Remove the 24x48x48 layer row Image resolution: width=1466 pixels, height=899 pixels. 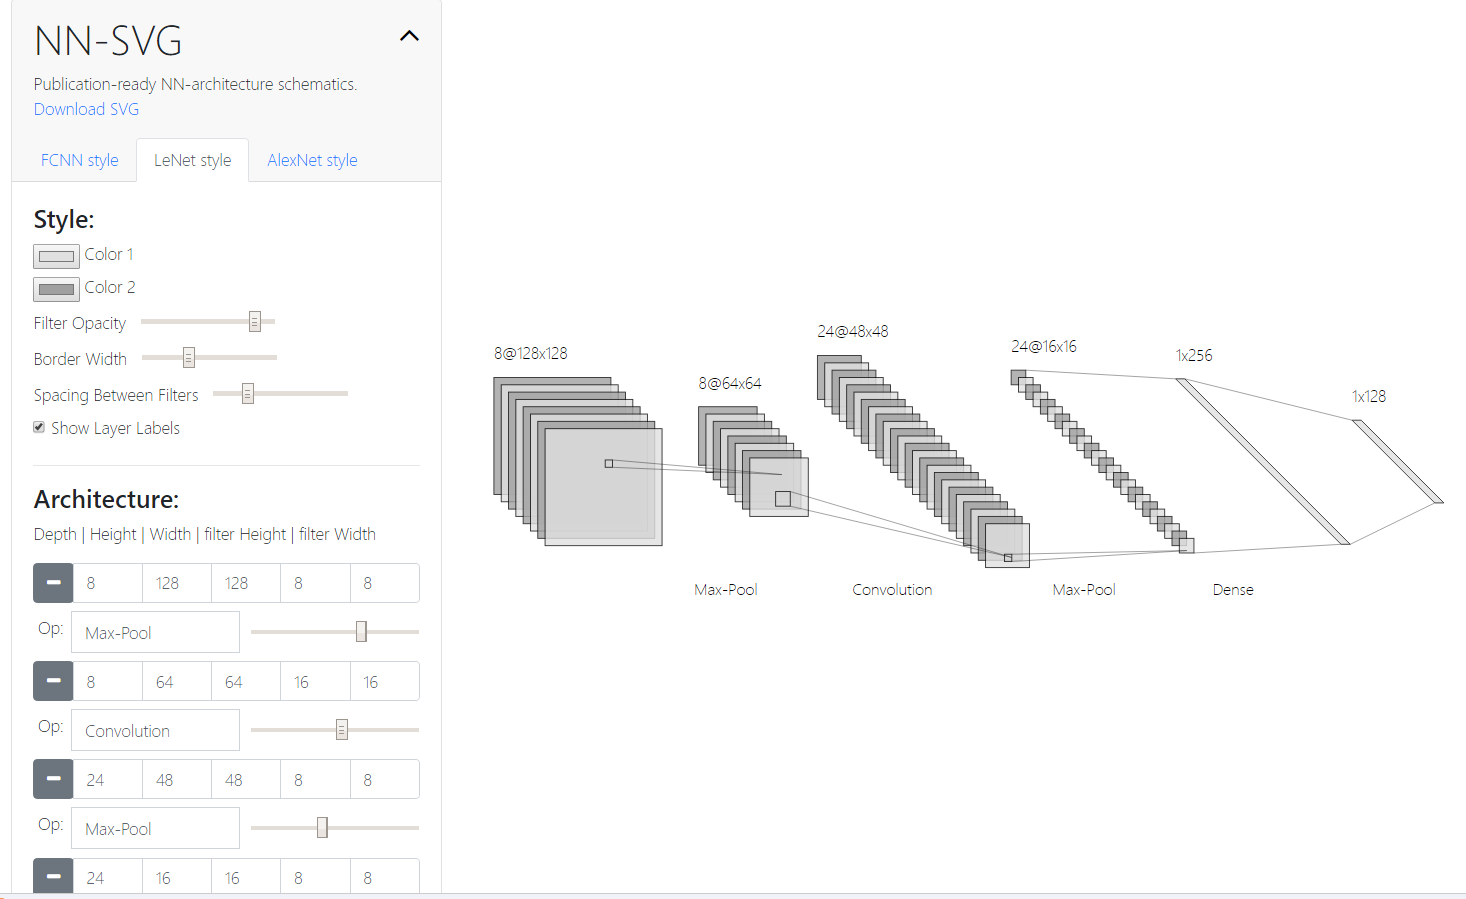click(53, 779)
